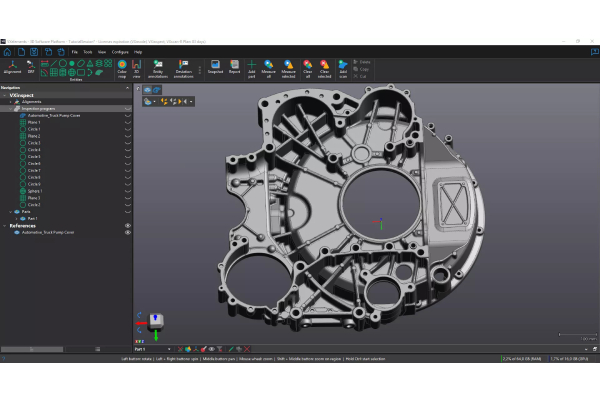This screenshot has width=600, height=400.
Task: Click the red X at bottom toolbar end
Action: [247, 349]
